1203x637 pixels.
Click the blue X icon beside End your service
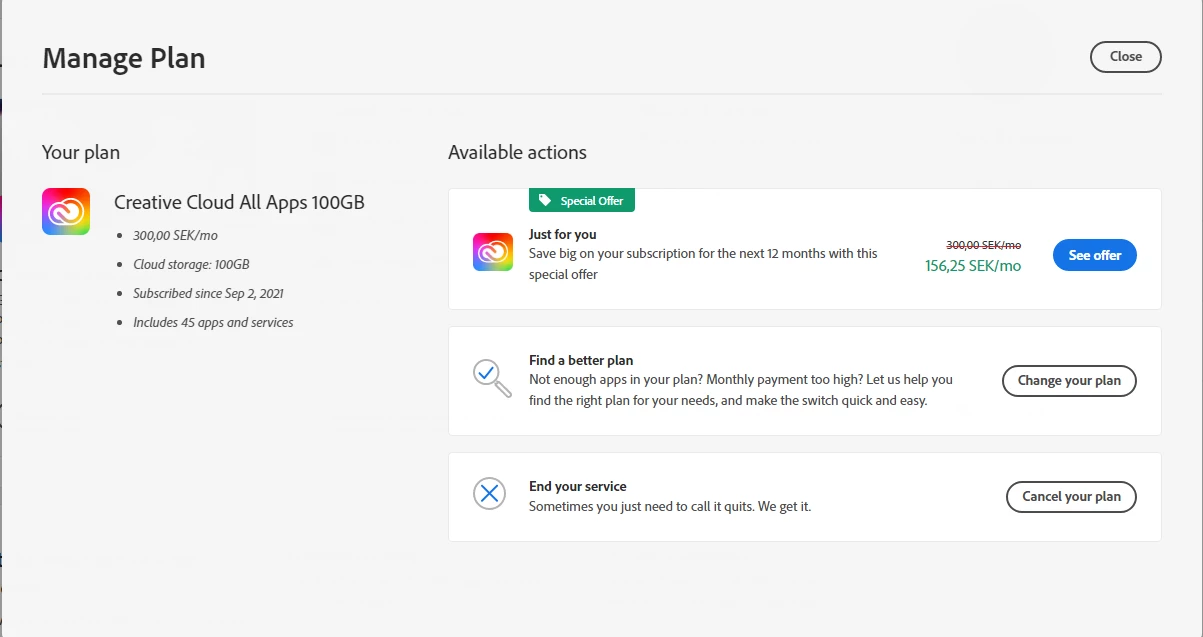489,493
